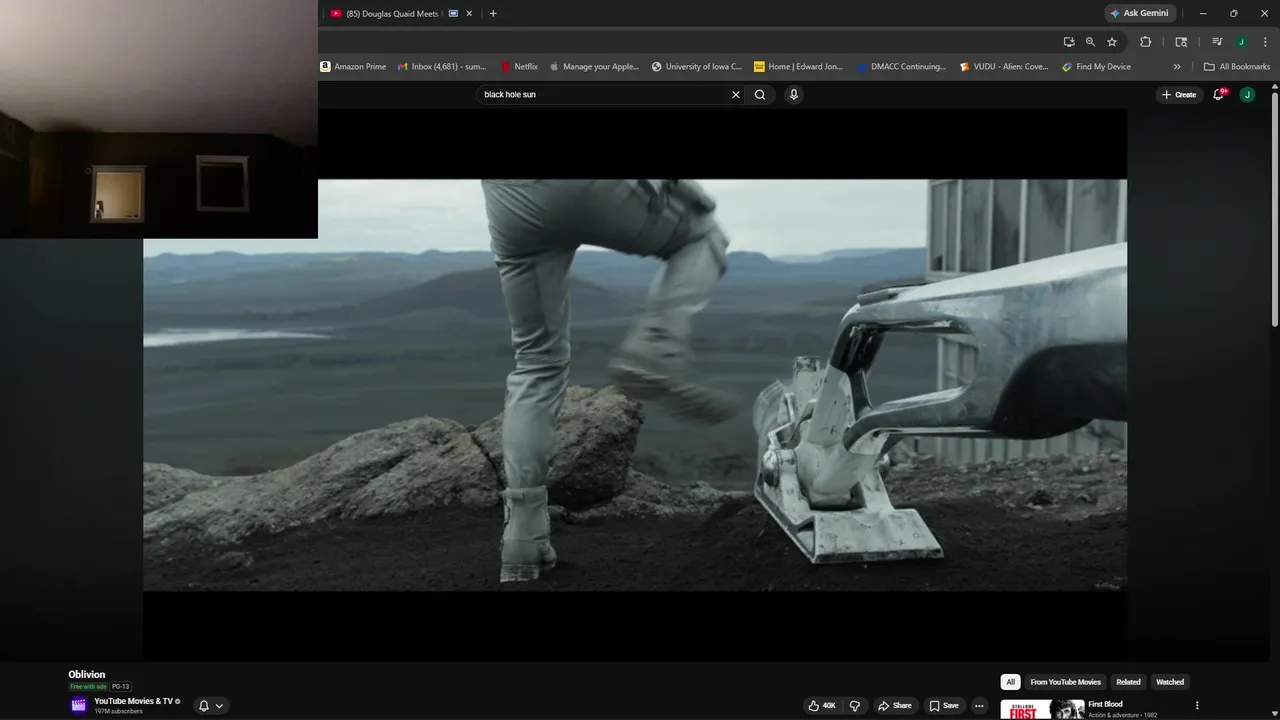
Task: Open a new browser tab
Action: coord(493,14)
